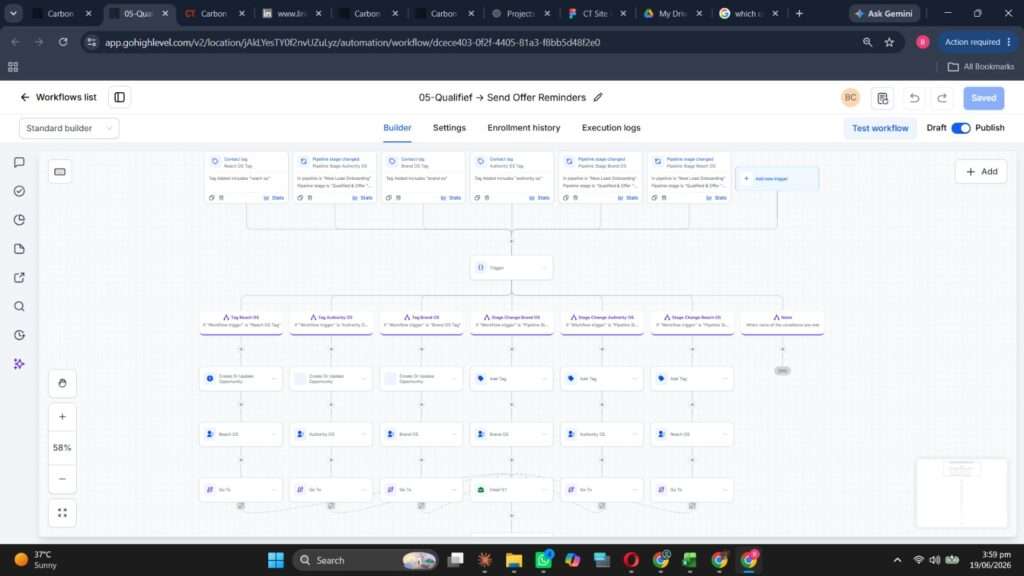Click keyboard shortcuts icon on canvas
The image size is (1024, 576).
coord(60,172)
